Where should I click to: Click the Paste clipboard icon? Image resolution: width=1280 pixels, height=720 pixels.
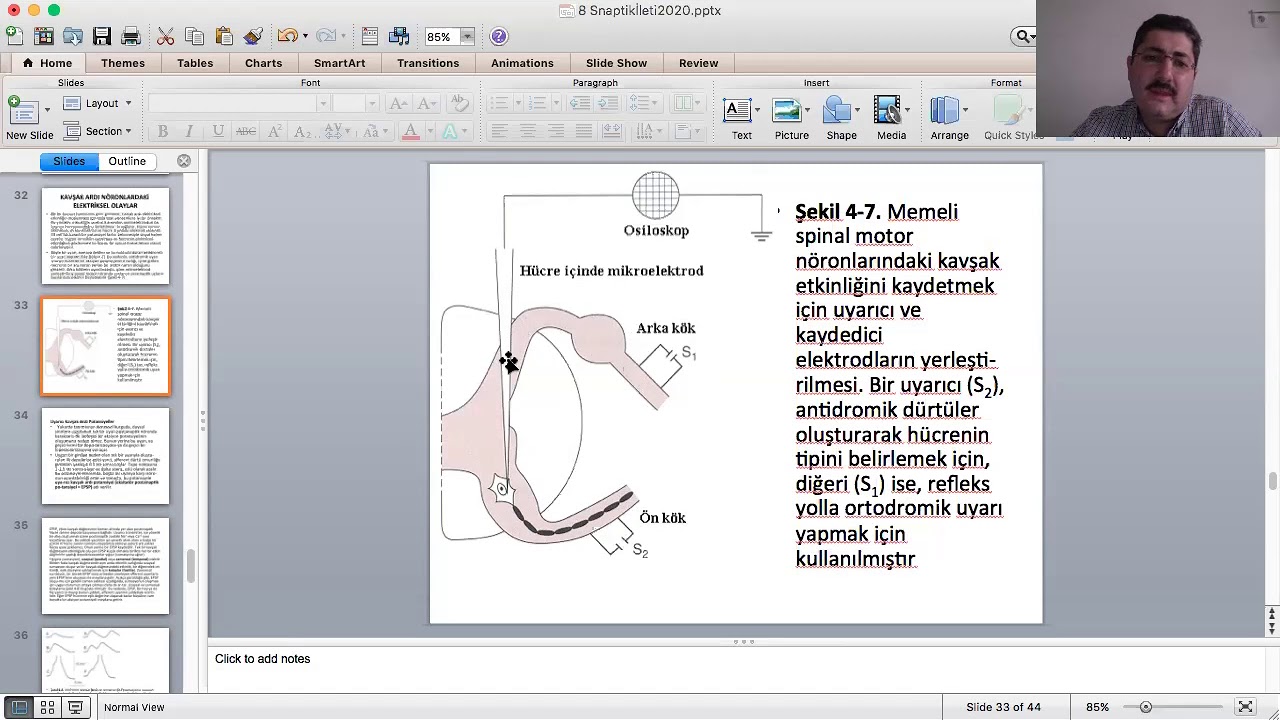tap(224, 36)
